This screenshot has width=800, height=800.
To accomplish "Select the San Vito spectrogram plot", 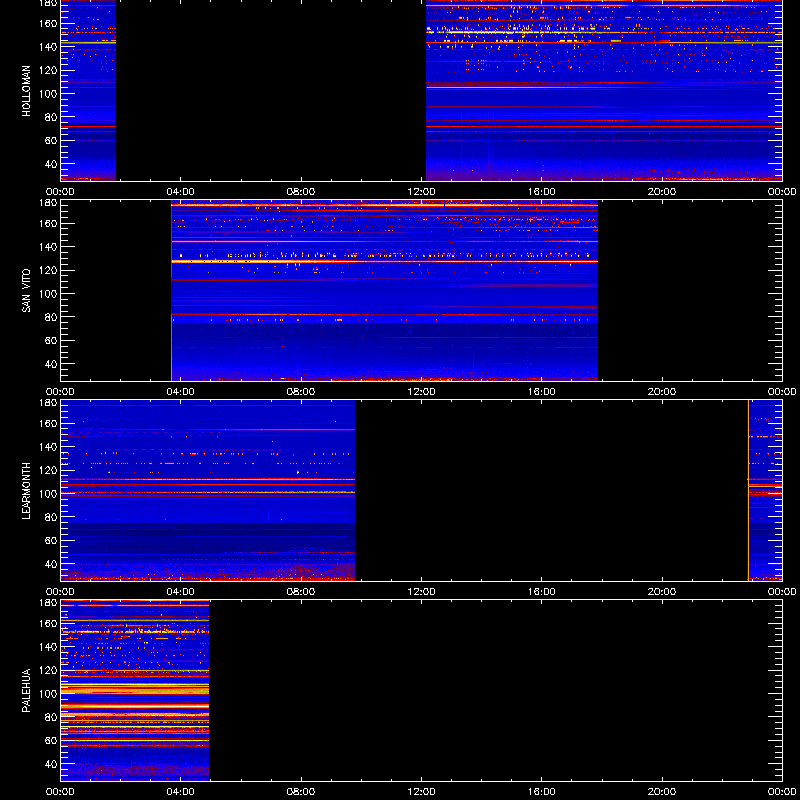I will click(x=384, y=291).
